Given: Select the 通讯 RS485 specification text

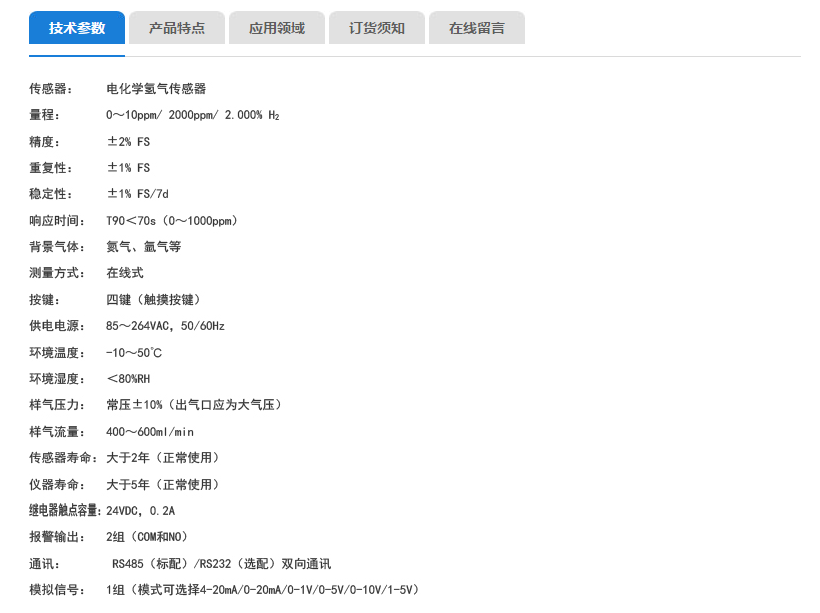Looking at the screenshot, I should 205,563.
